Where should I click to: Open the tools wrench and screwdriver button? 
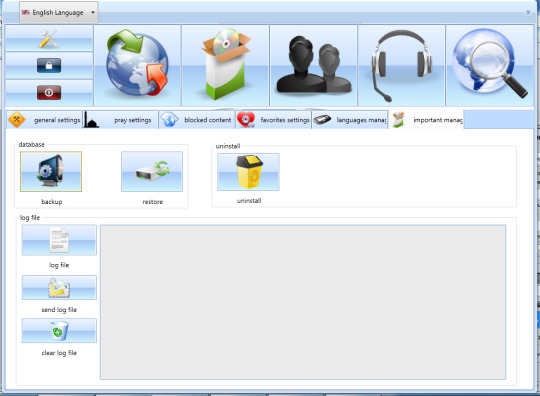tap(49, 38)
